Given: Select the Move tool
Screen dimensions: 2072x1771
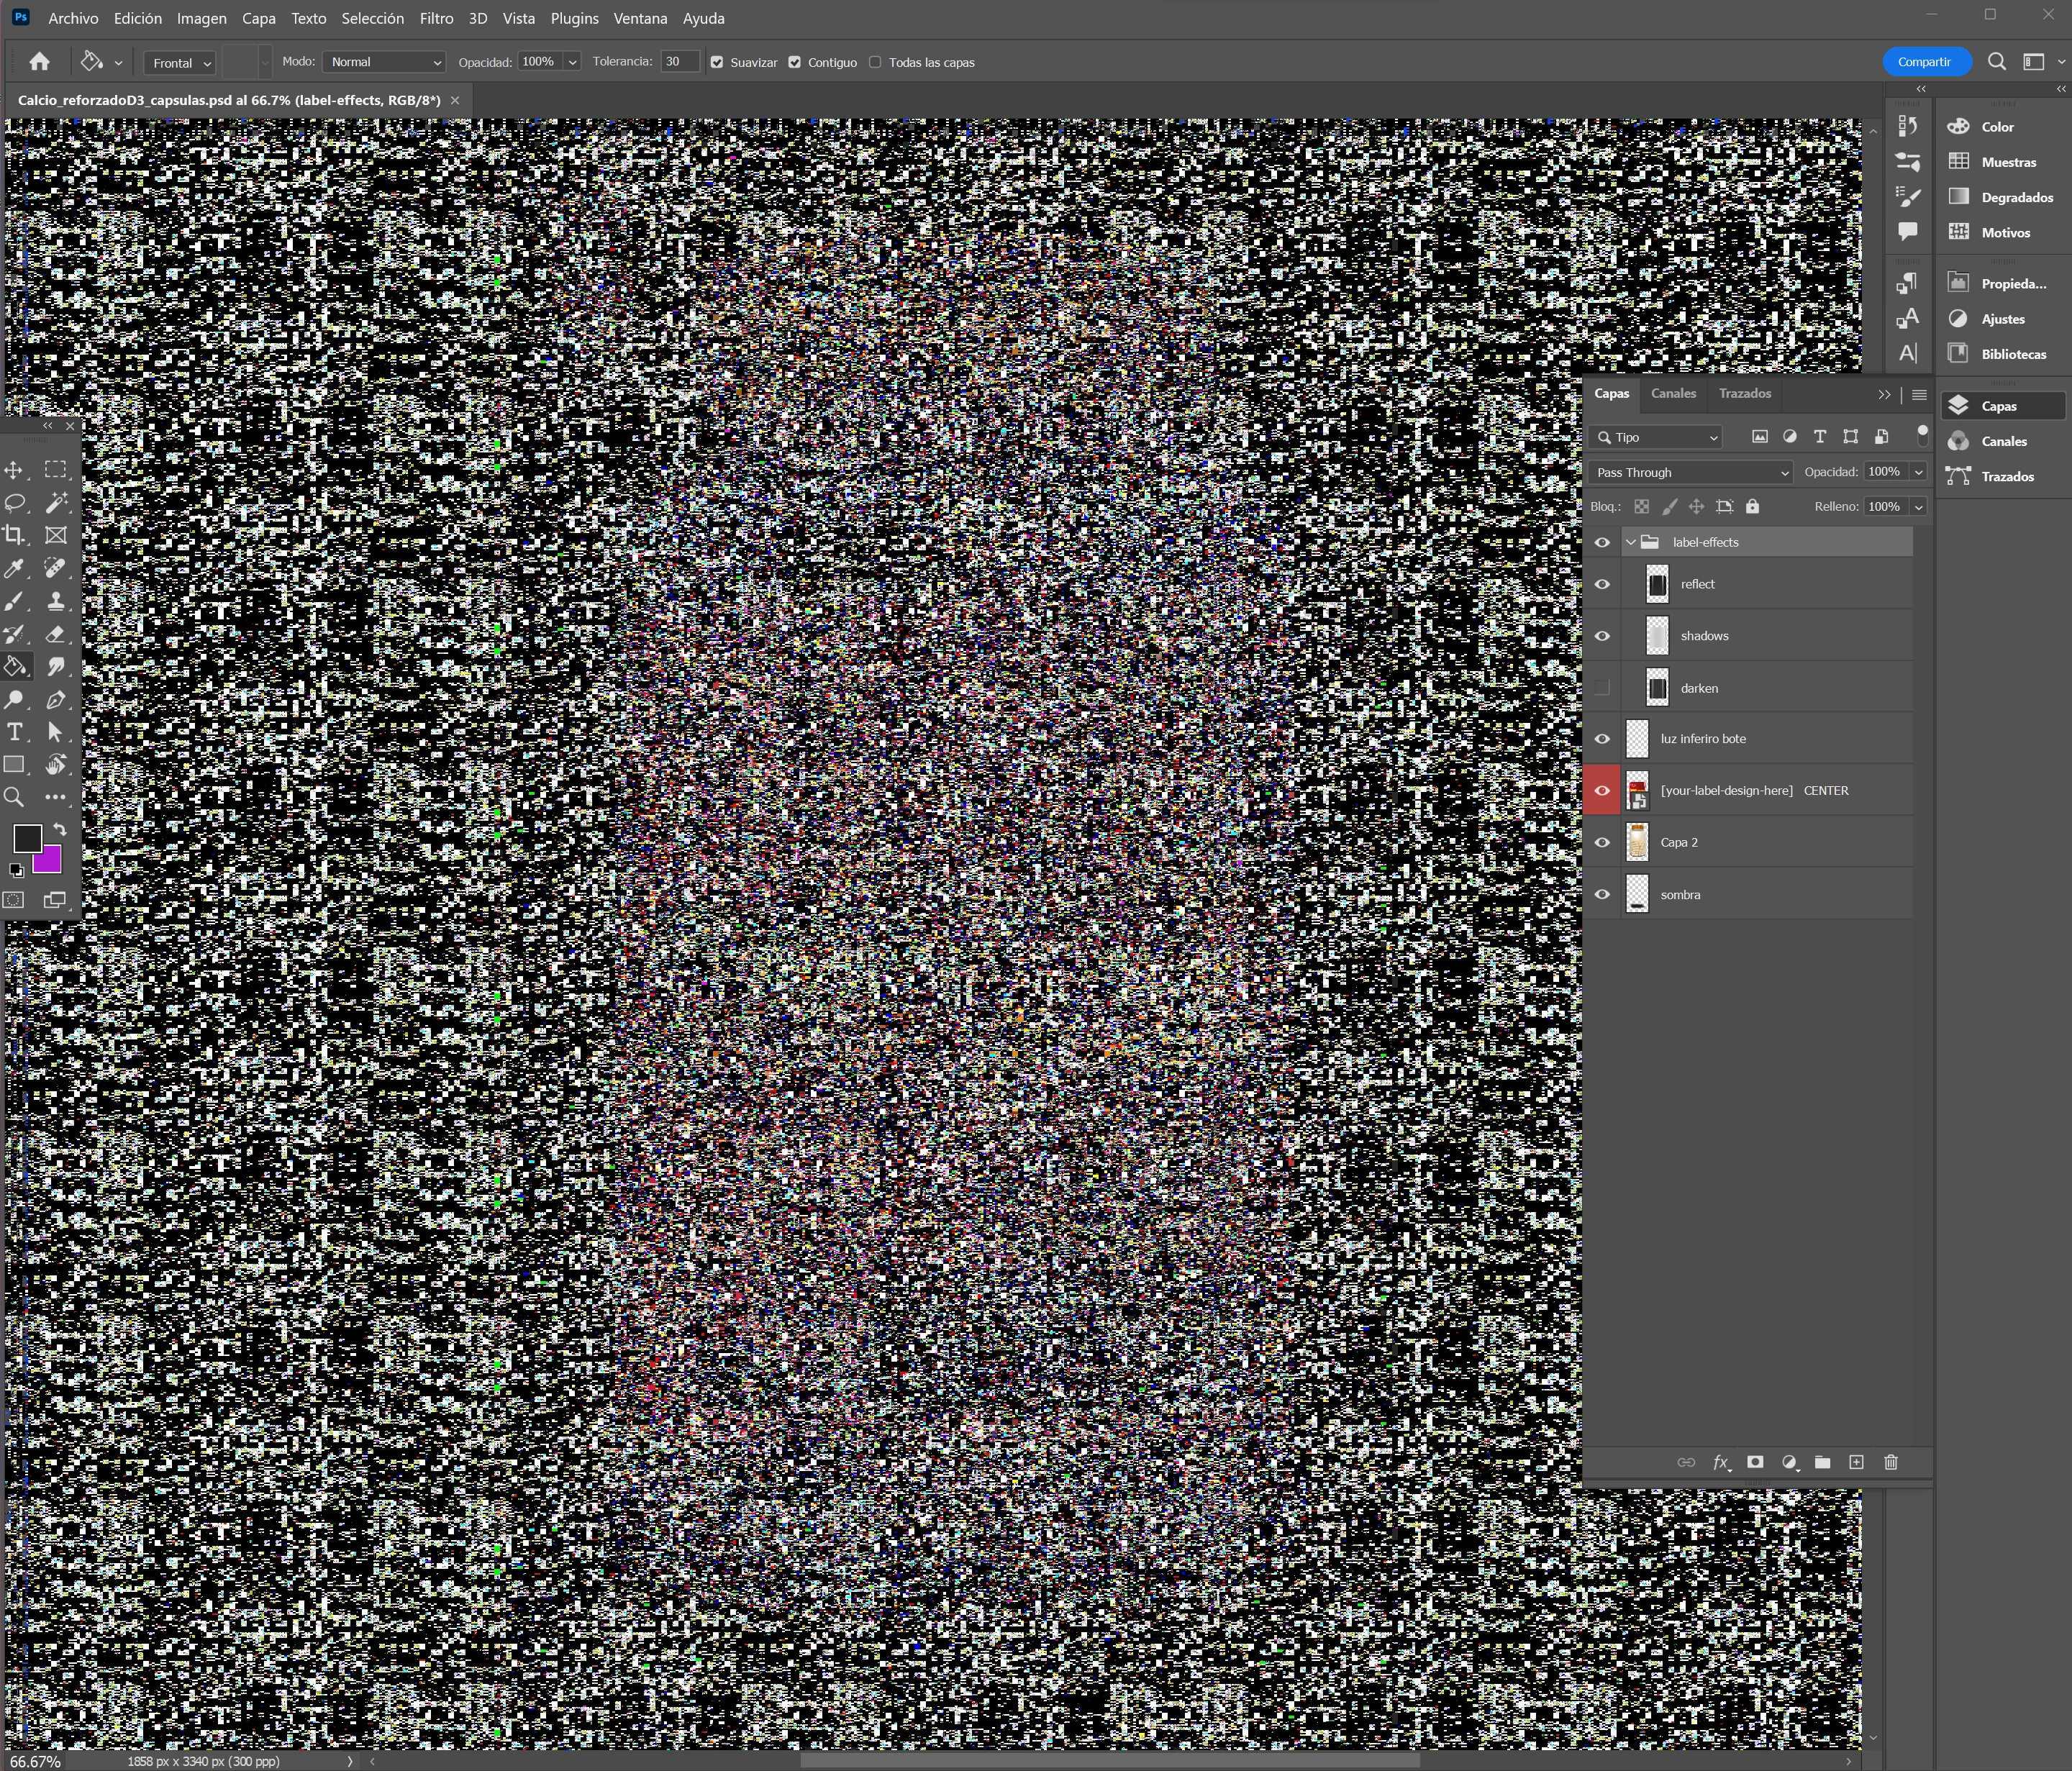Looking at the screenshot, I should pos(15,470).
